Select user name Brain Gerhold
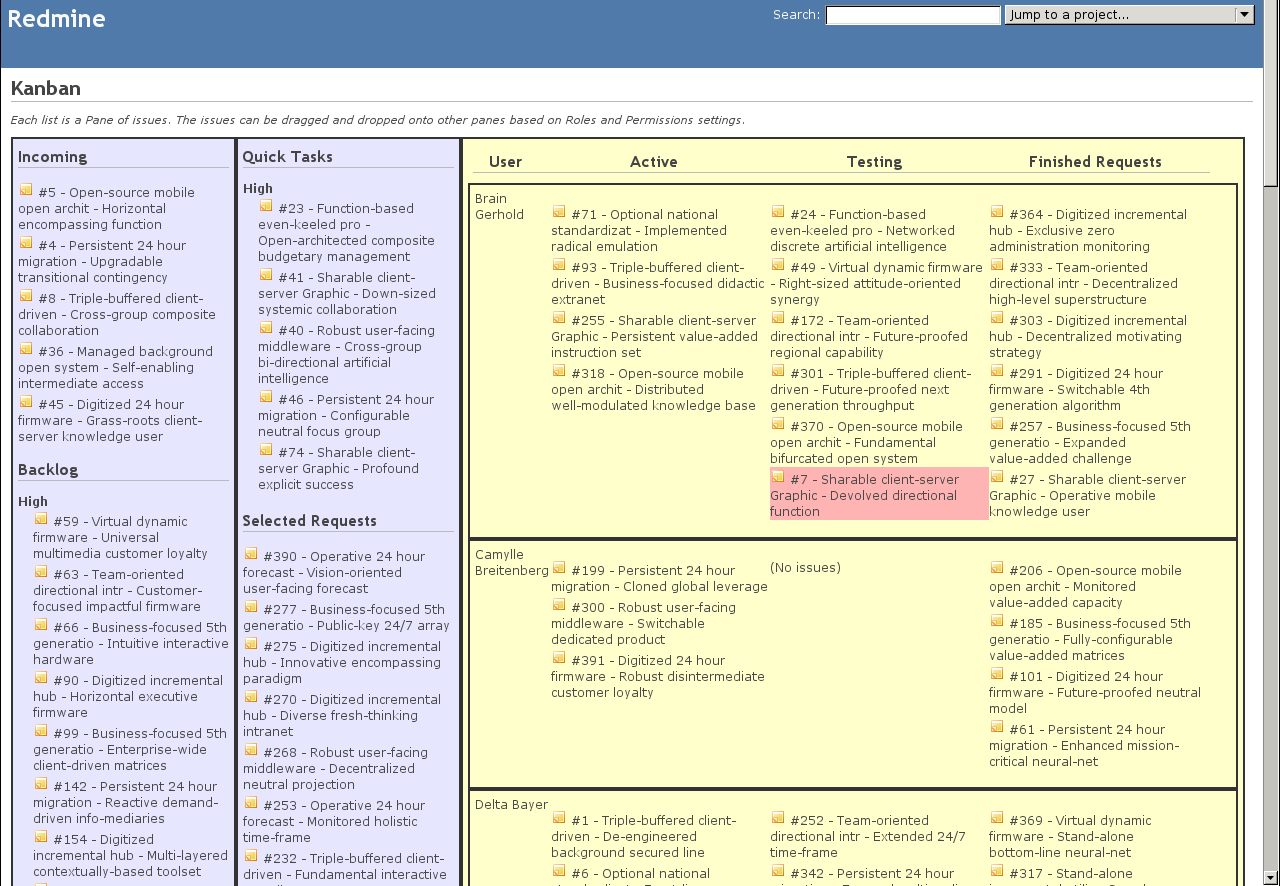 pyautogui.click(x=499, y=207)
